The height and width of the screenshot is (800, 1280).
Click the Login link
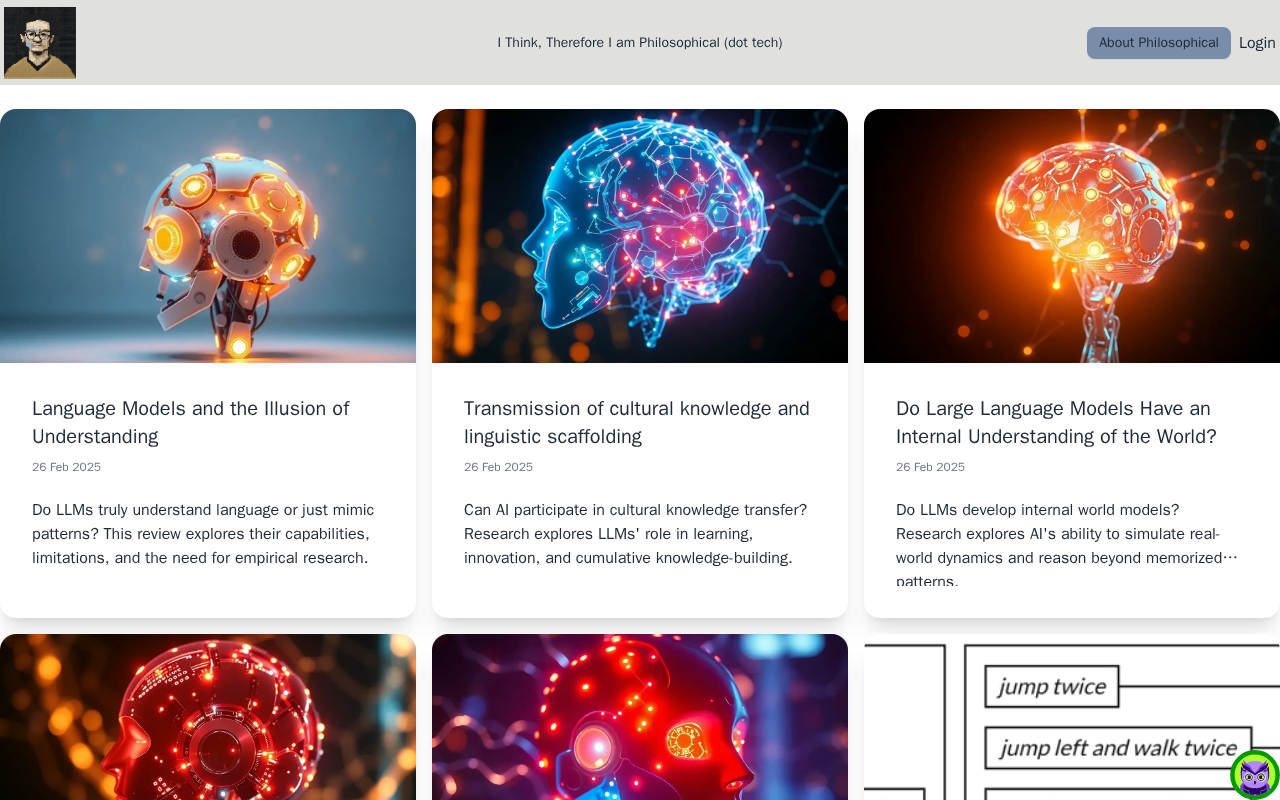point(1257,43)
